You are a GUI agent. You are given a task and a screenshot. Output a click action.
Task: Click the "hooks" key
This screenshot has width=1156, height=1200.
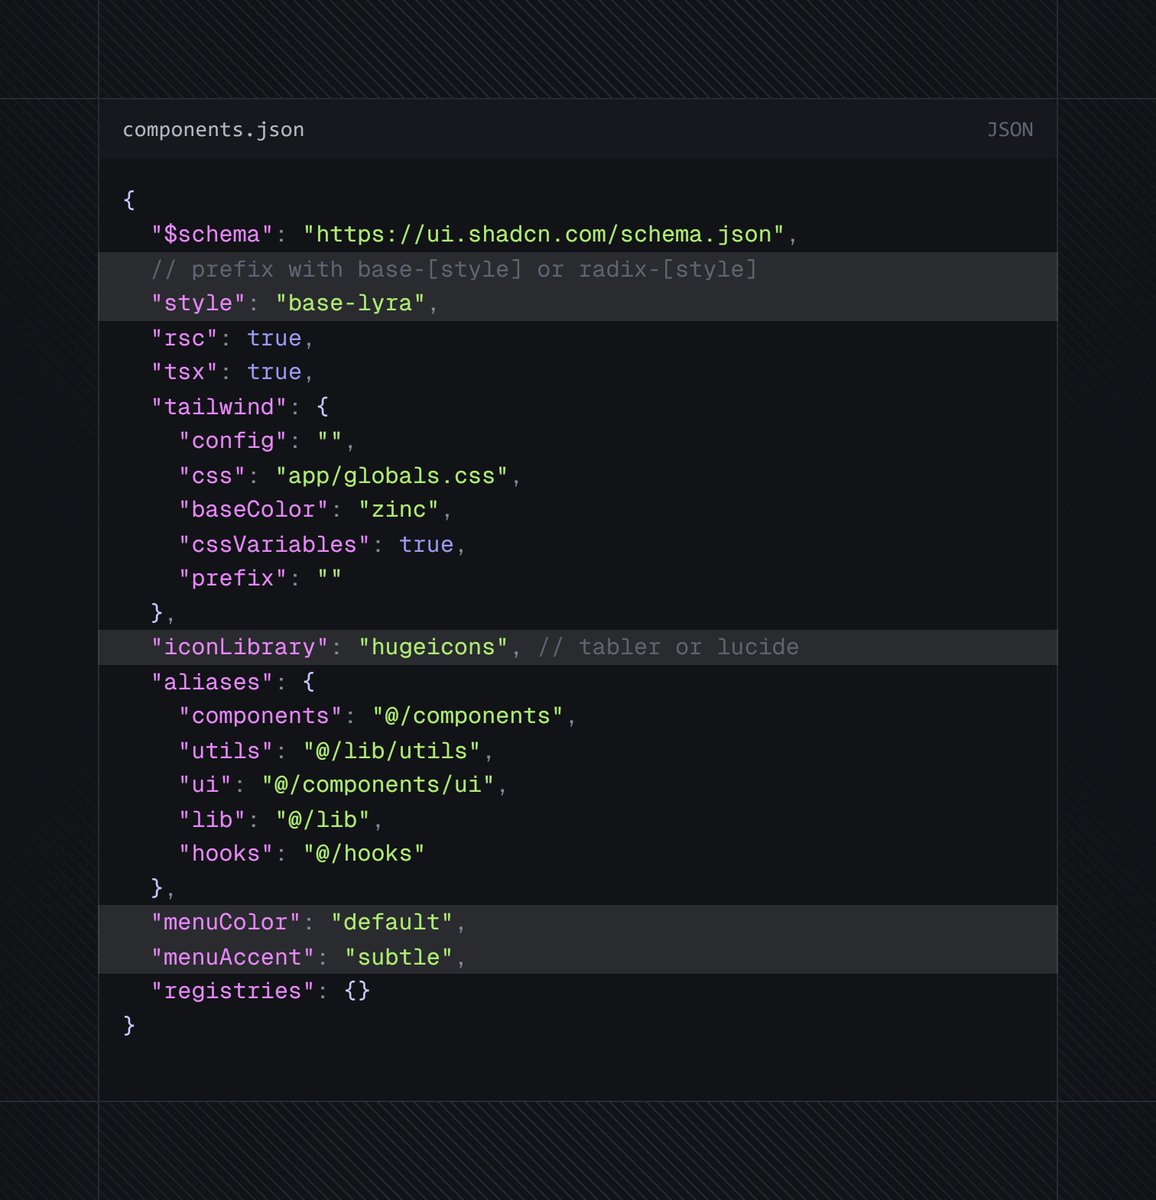[x=226, y=854]
